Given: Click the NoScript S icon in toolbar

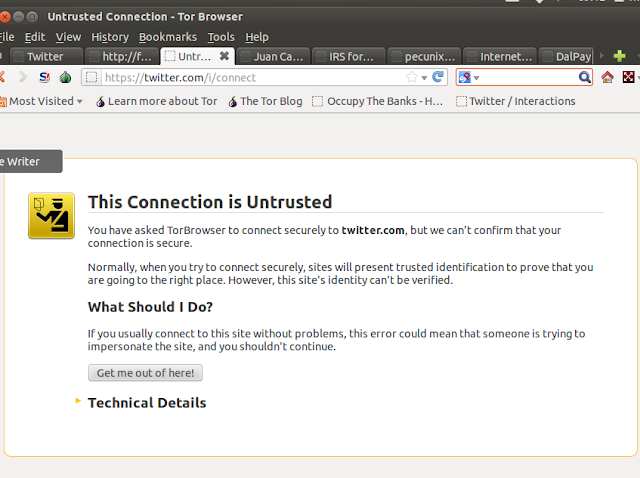Looking at the screenshot, I should coord(44,77).
